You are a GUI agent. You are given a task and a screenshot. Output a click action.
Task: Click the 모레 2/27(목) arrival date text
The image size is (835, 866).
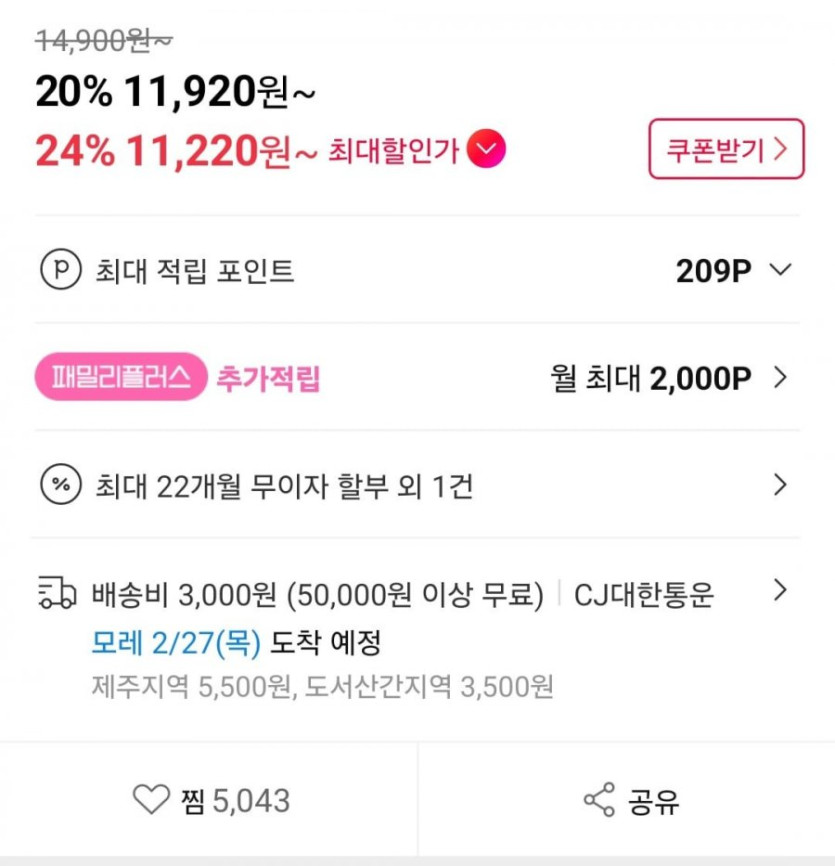(x=176, y=643)
